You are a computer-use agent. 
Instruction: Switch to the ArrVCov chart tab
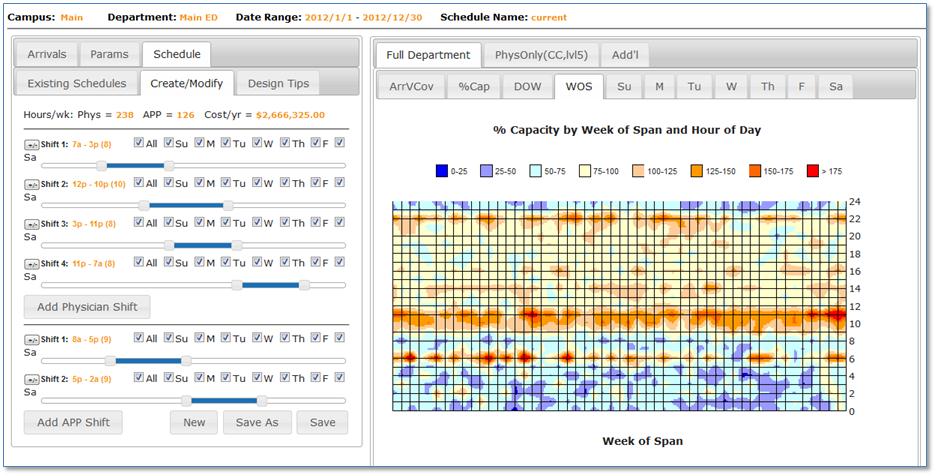coord(411,87)
